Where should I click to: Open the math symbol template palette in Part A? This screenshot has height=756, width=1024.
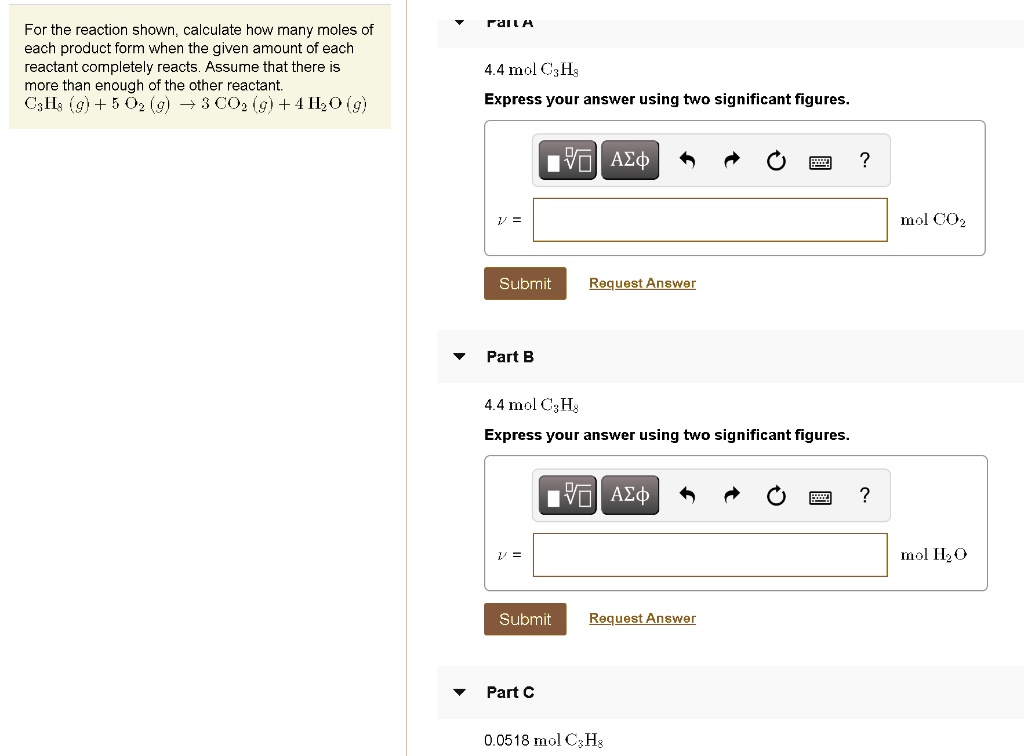click(x=567, y=159)
